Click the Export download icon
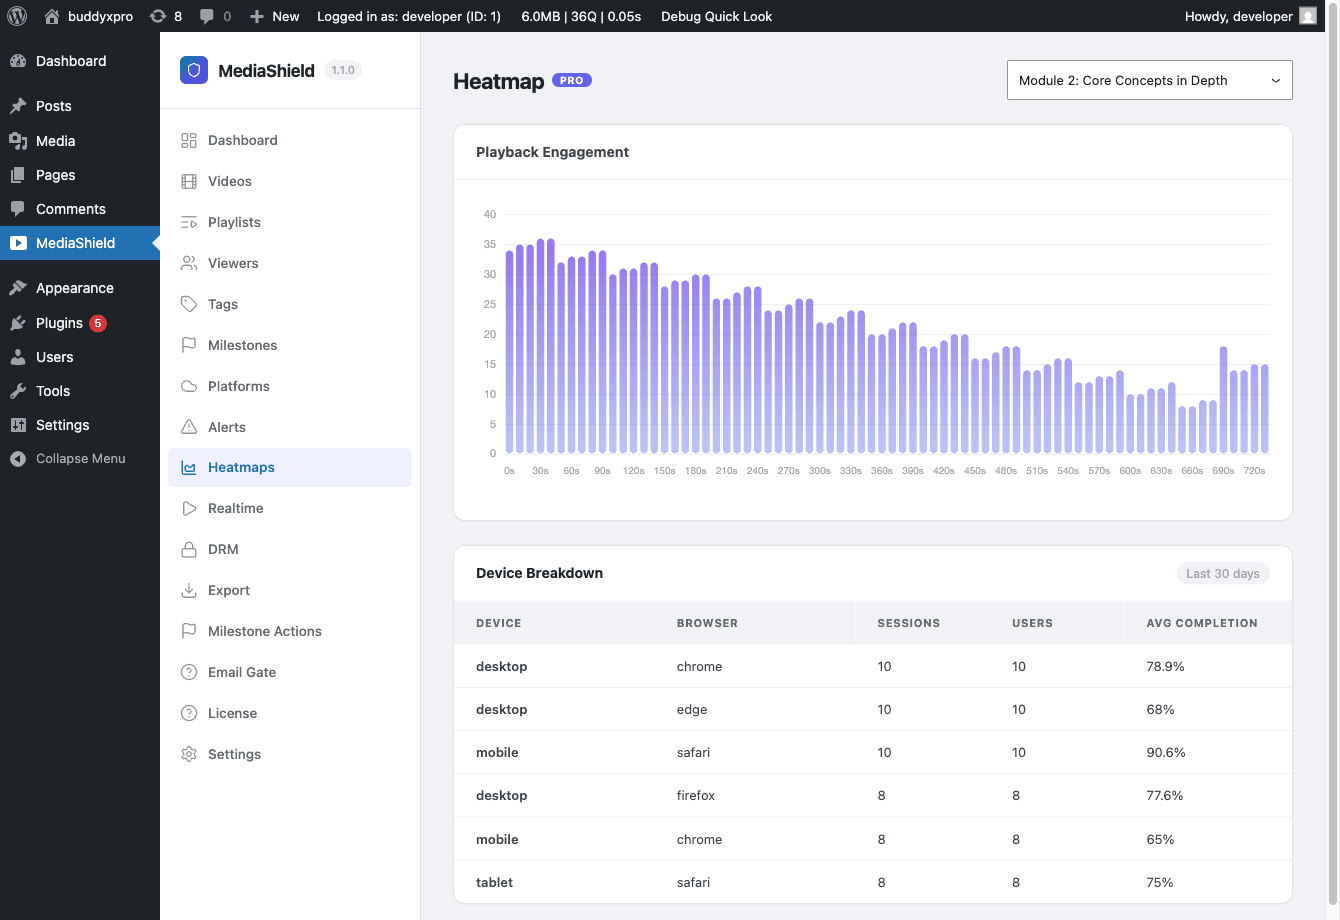This screenshot has height=920, width=1340. pyautogui.click(x=189, y=590)
